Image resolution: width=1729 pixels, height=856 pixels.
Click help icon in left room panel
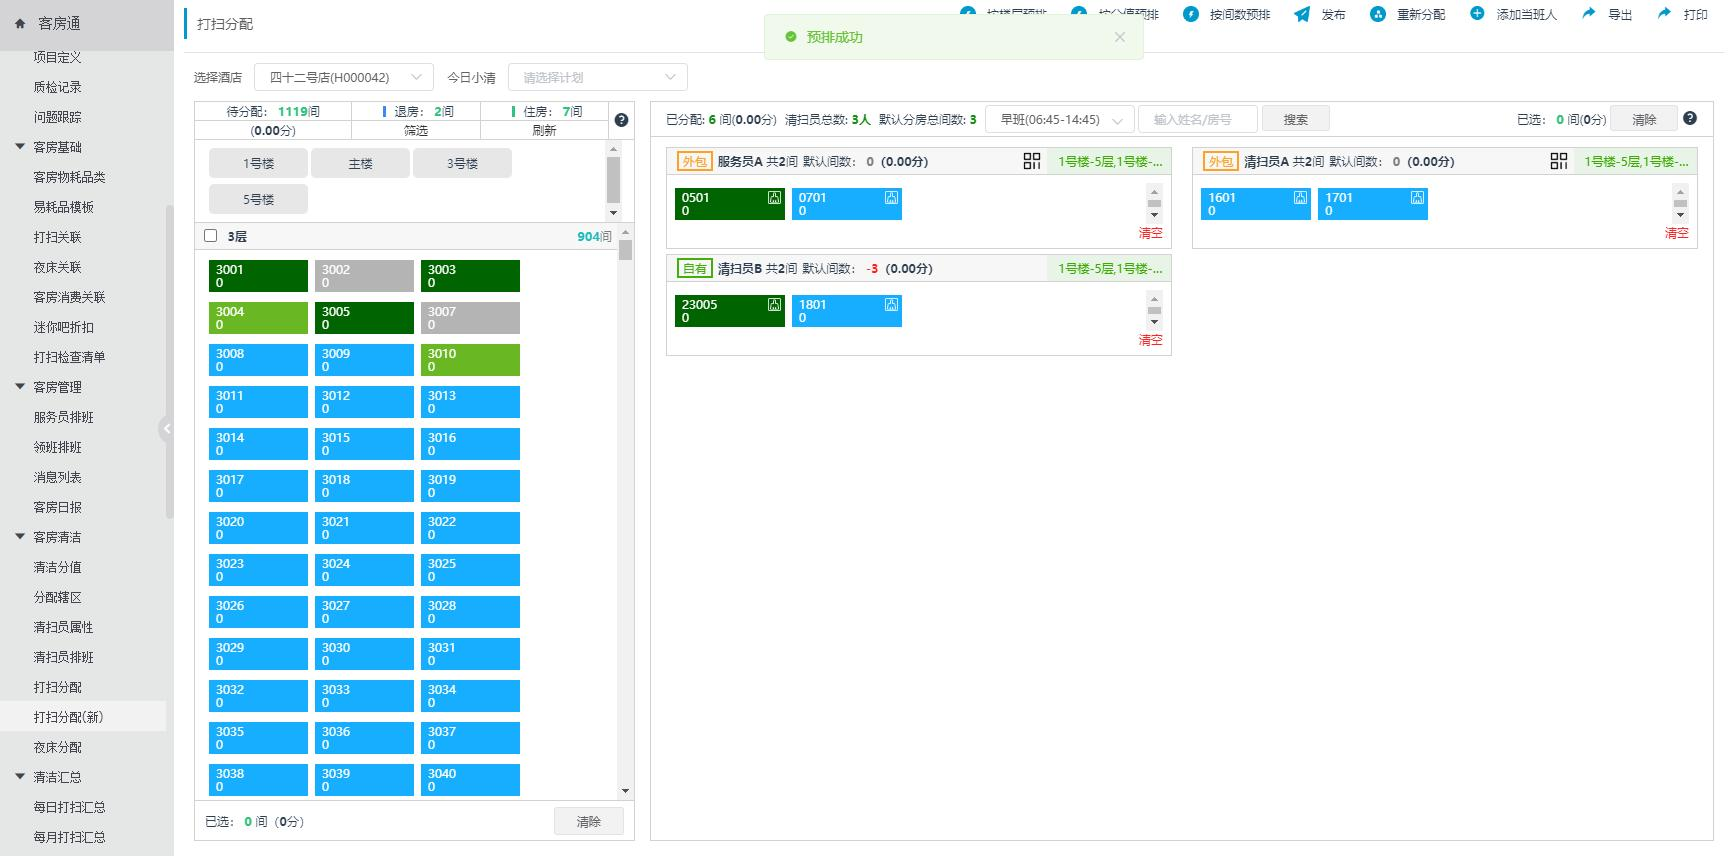tap(621, 120)
